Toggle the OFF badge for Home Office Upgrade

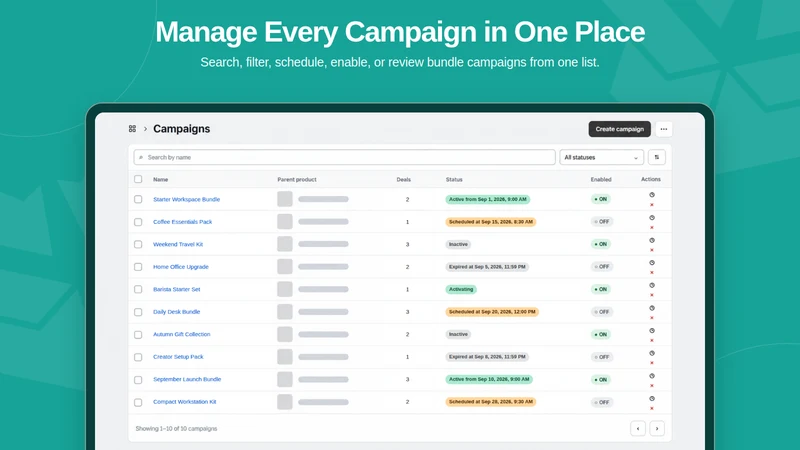(x=602, y=267)
